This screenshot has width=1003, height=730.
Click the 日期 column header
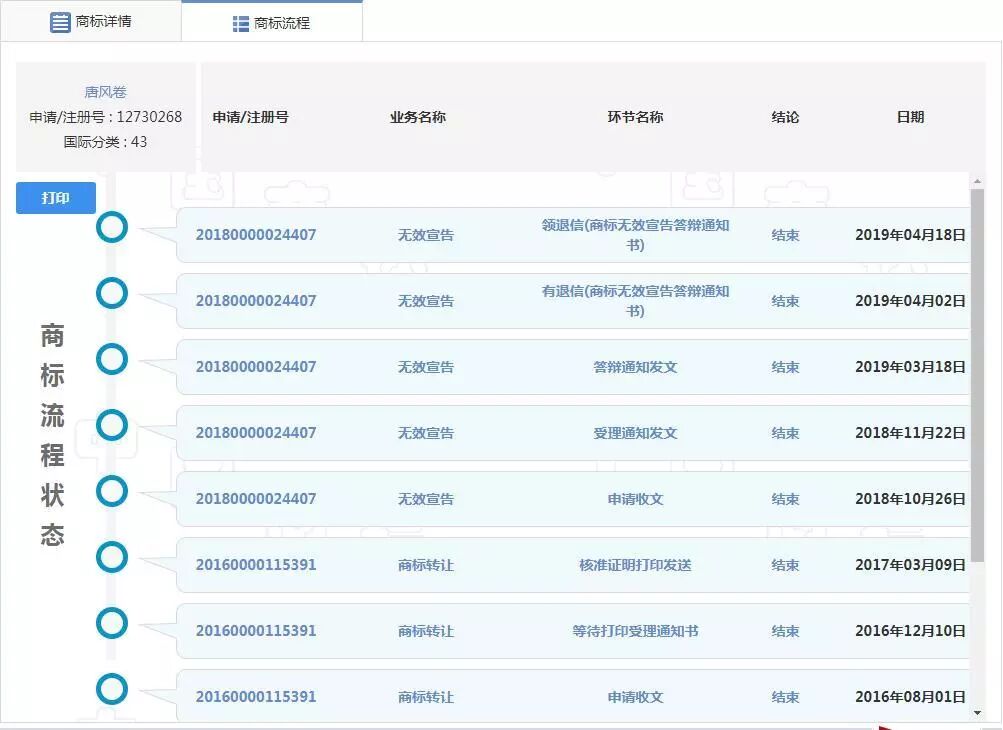click(910, 117)
